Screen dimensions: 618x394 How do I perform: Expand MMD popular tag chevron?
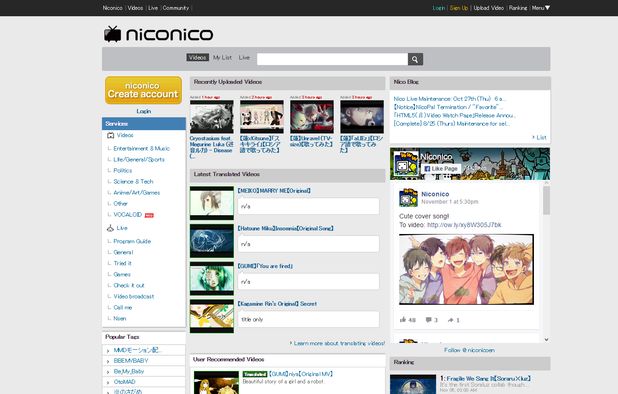[x=108, y=351]
